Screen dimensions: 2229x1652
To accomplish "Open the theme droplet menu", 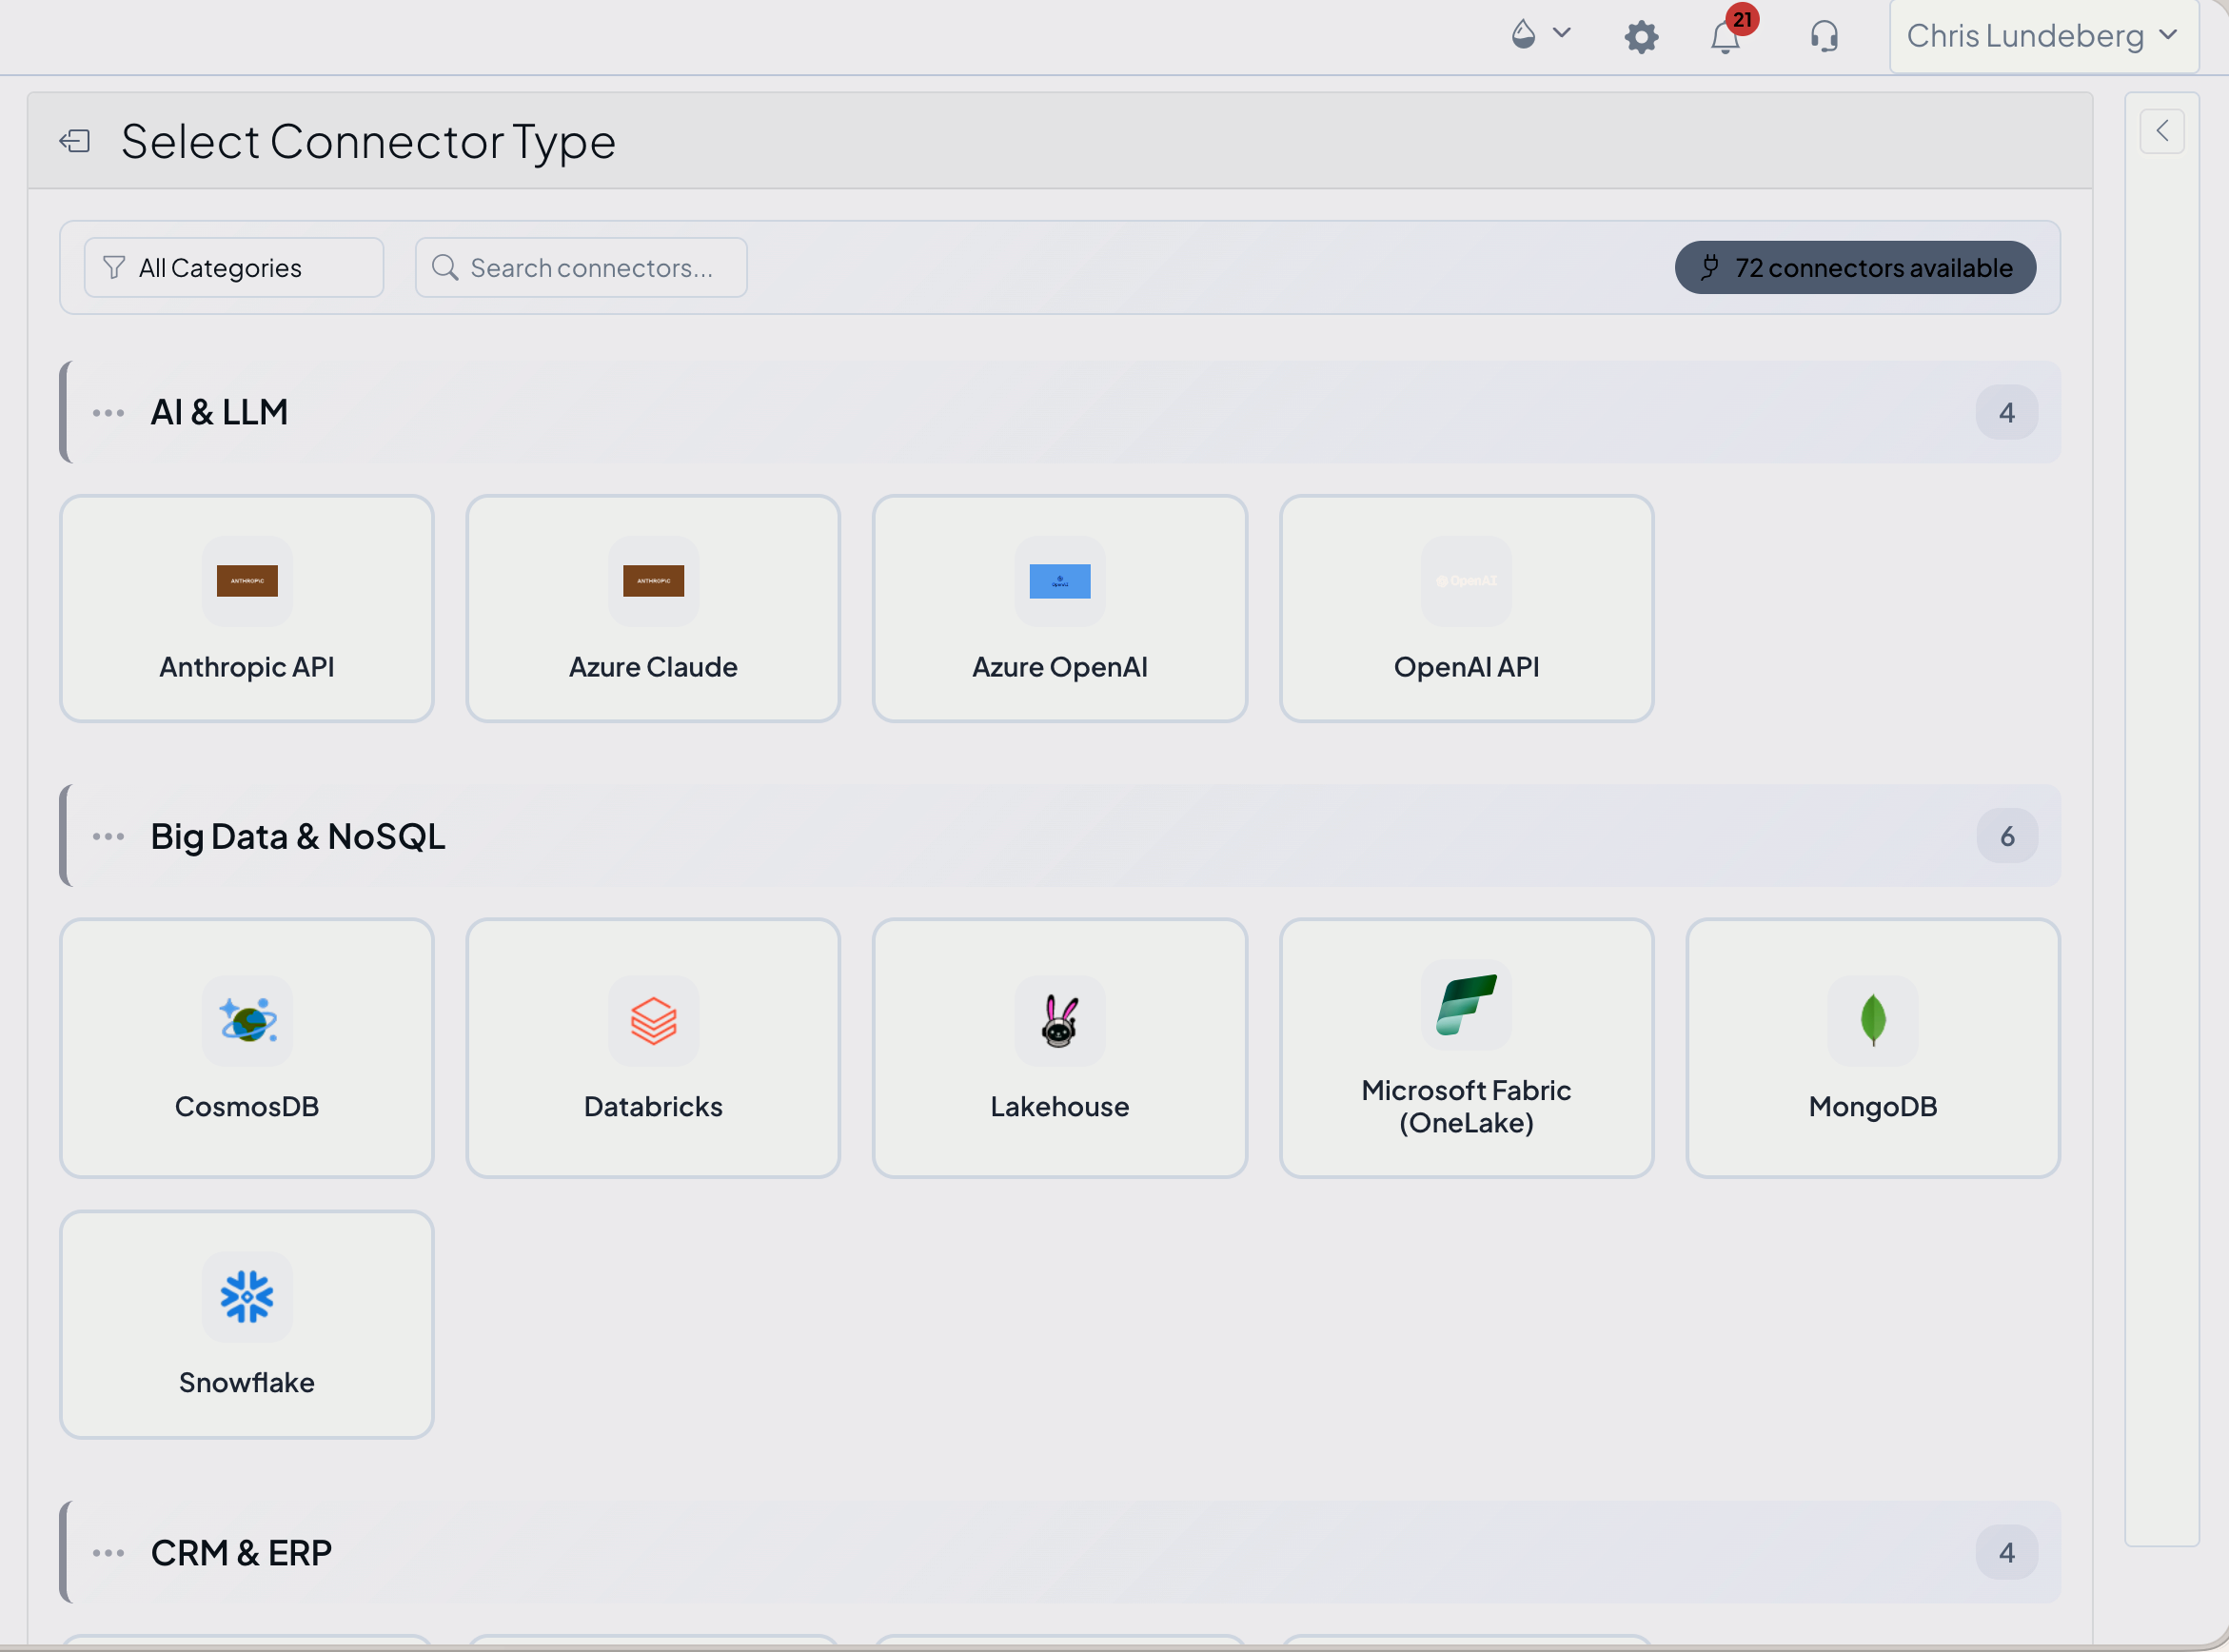I will (1540, 35).
